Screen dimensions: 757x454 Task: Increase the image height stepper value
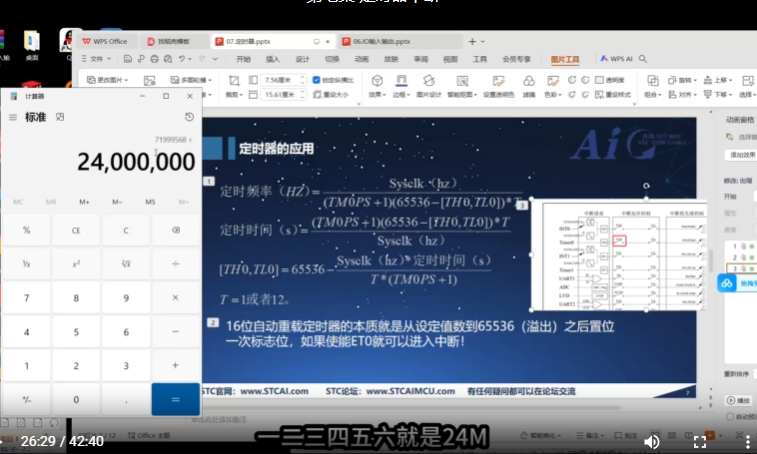pyautogui.click(x=302, y=77)
